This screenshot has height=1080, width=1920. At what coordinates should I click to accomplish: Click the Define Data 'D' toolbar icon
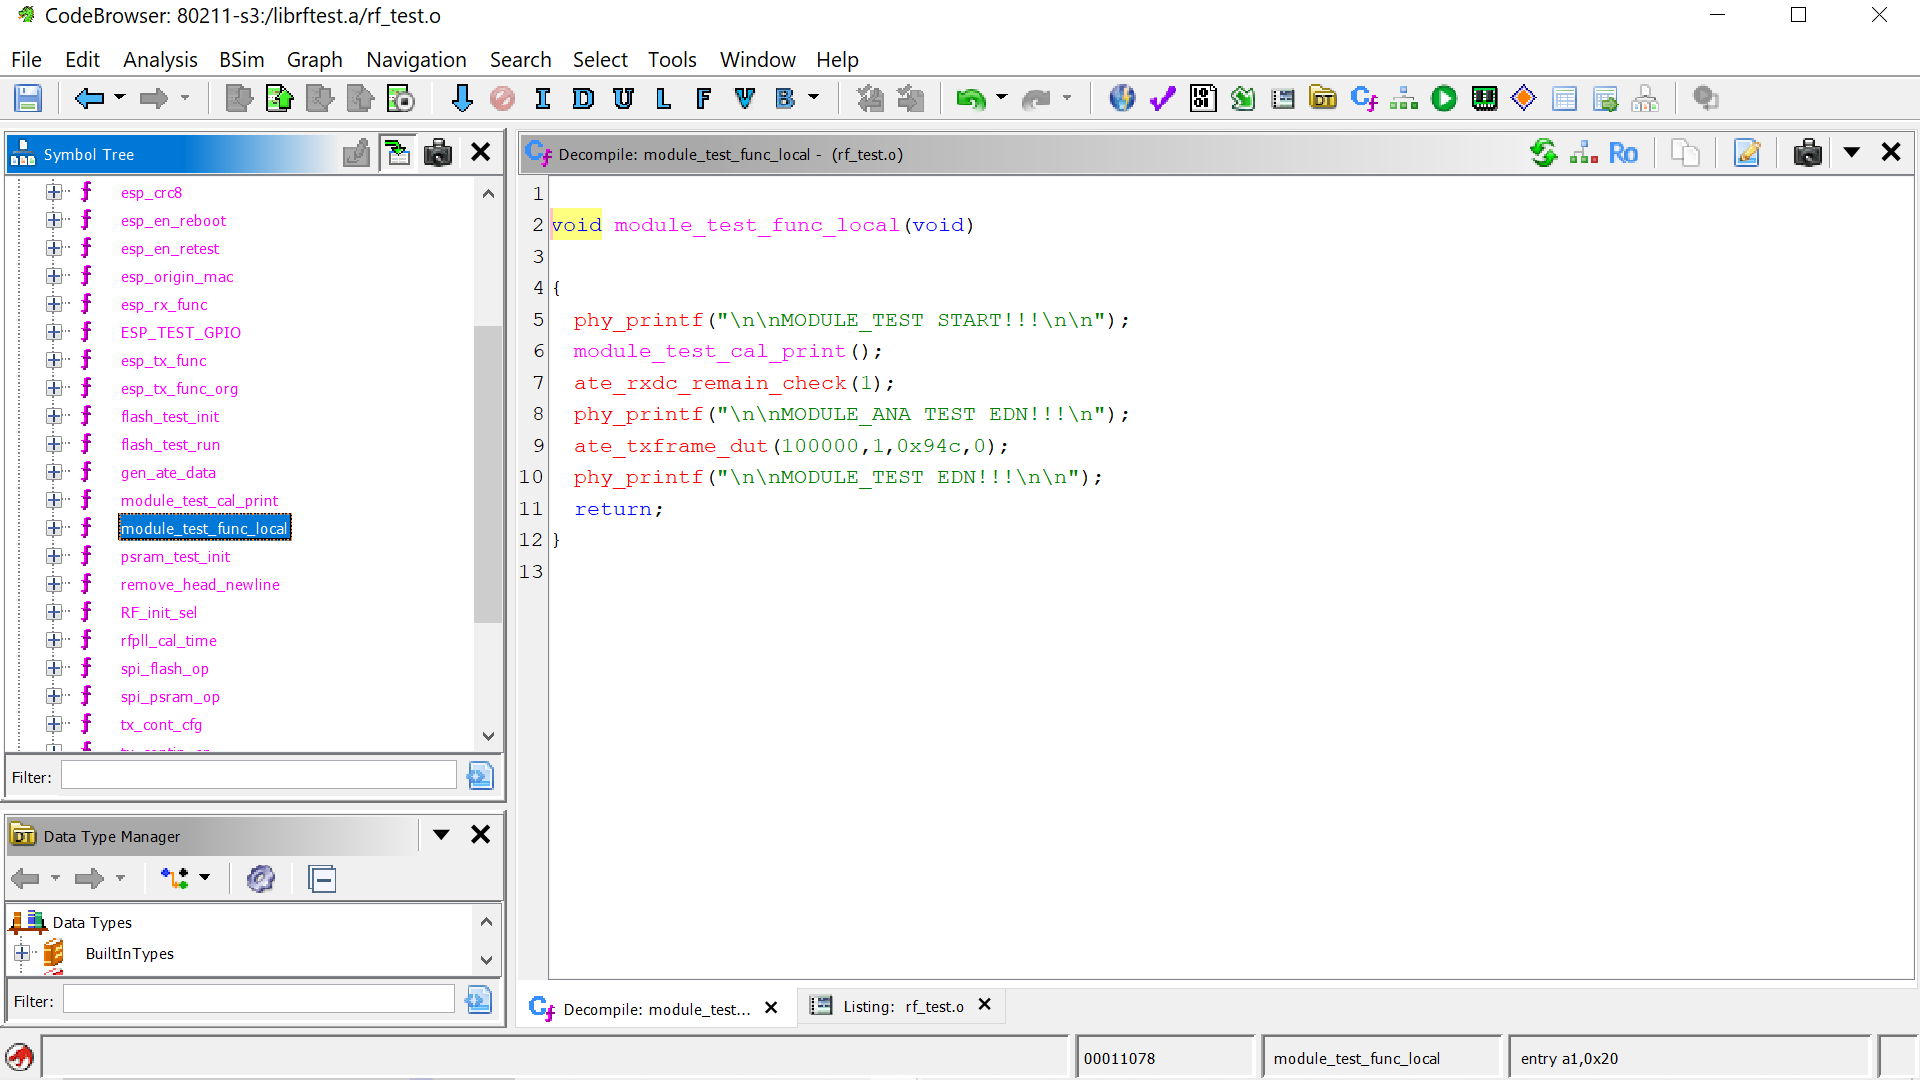click(583, 98)
